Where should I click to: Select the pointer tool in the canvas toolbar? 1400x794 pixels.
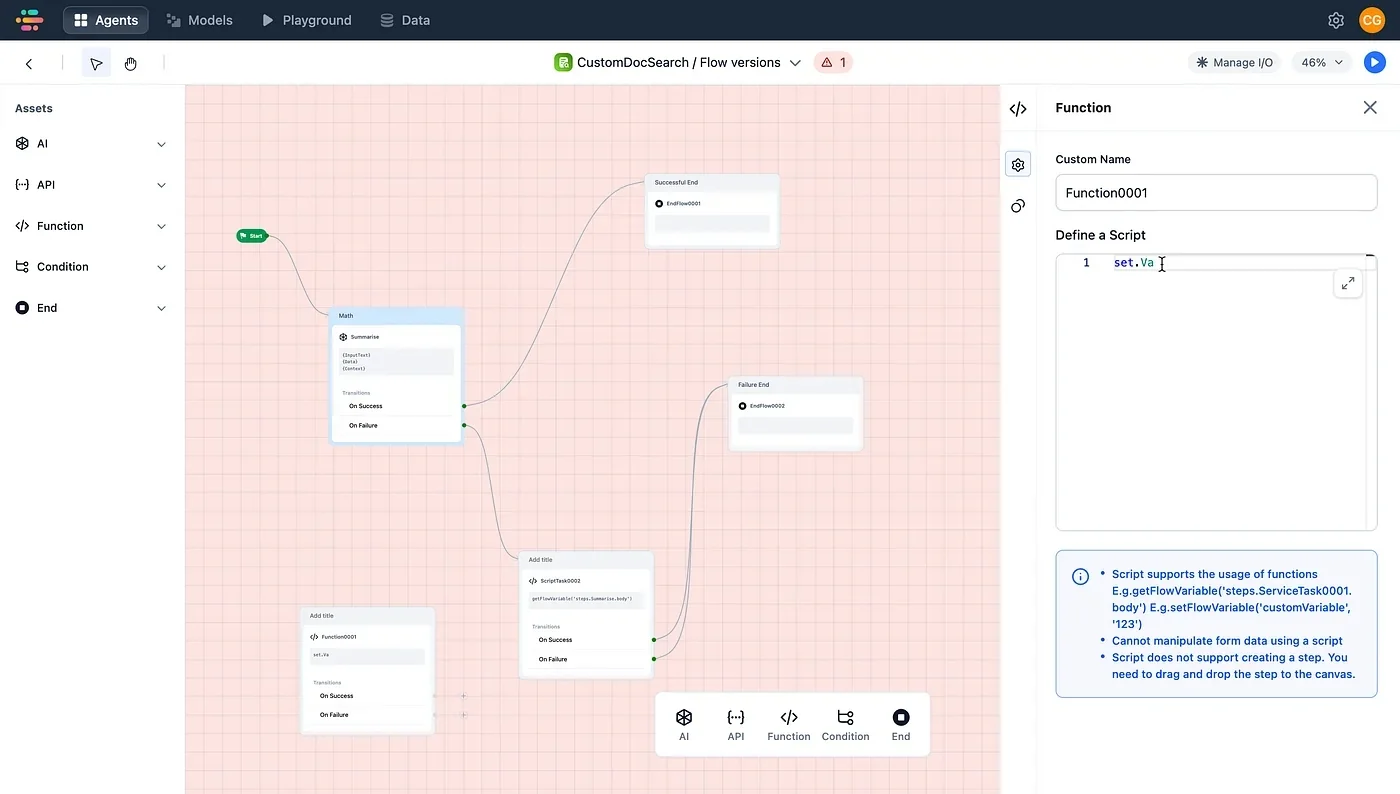96,62
